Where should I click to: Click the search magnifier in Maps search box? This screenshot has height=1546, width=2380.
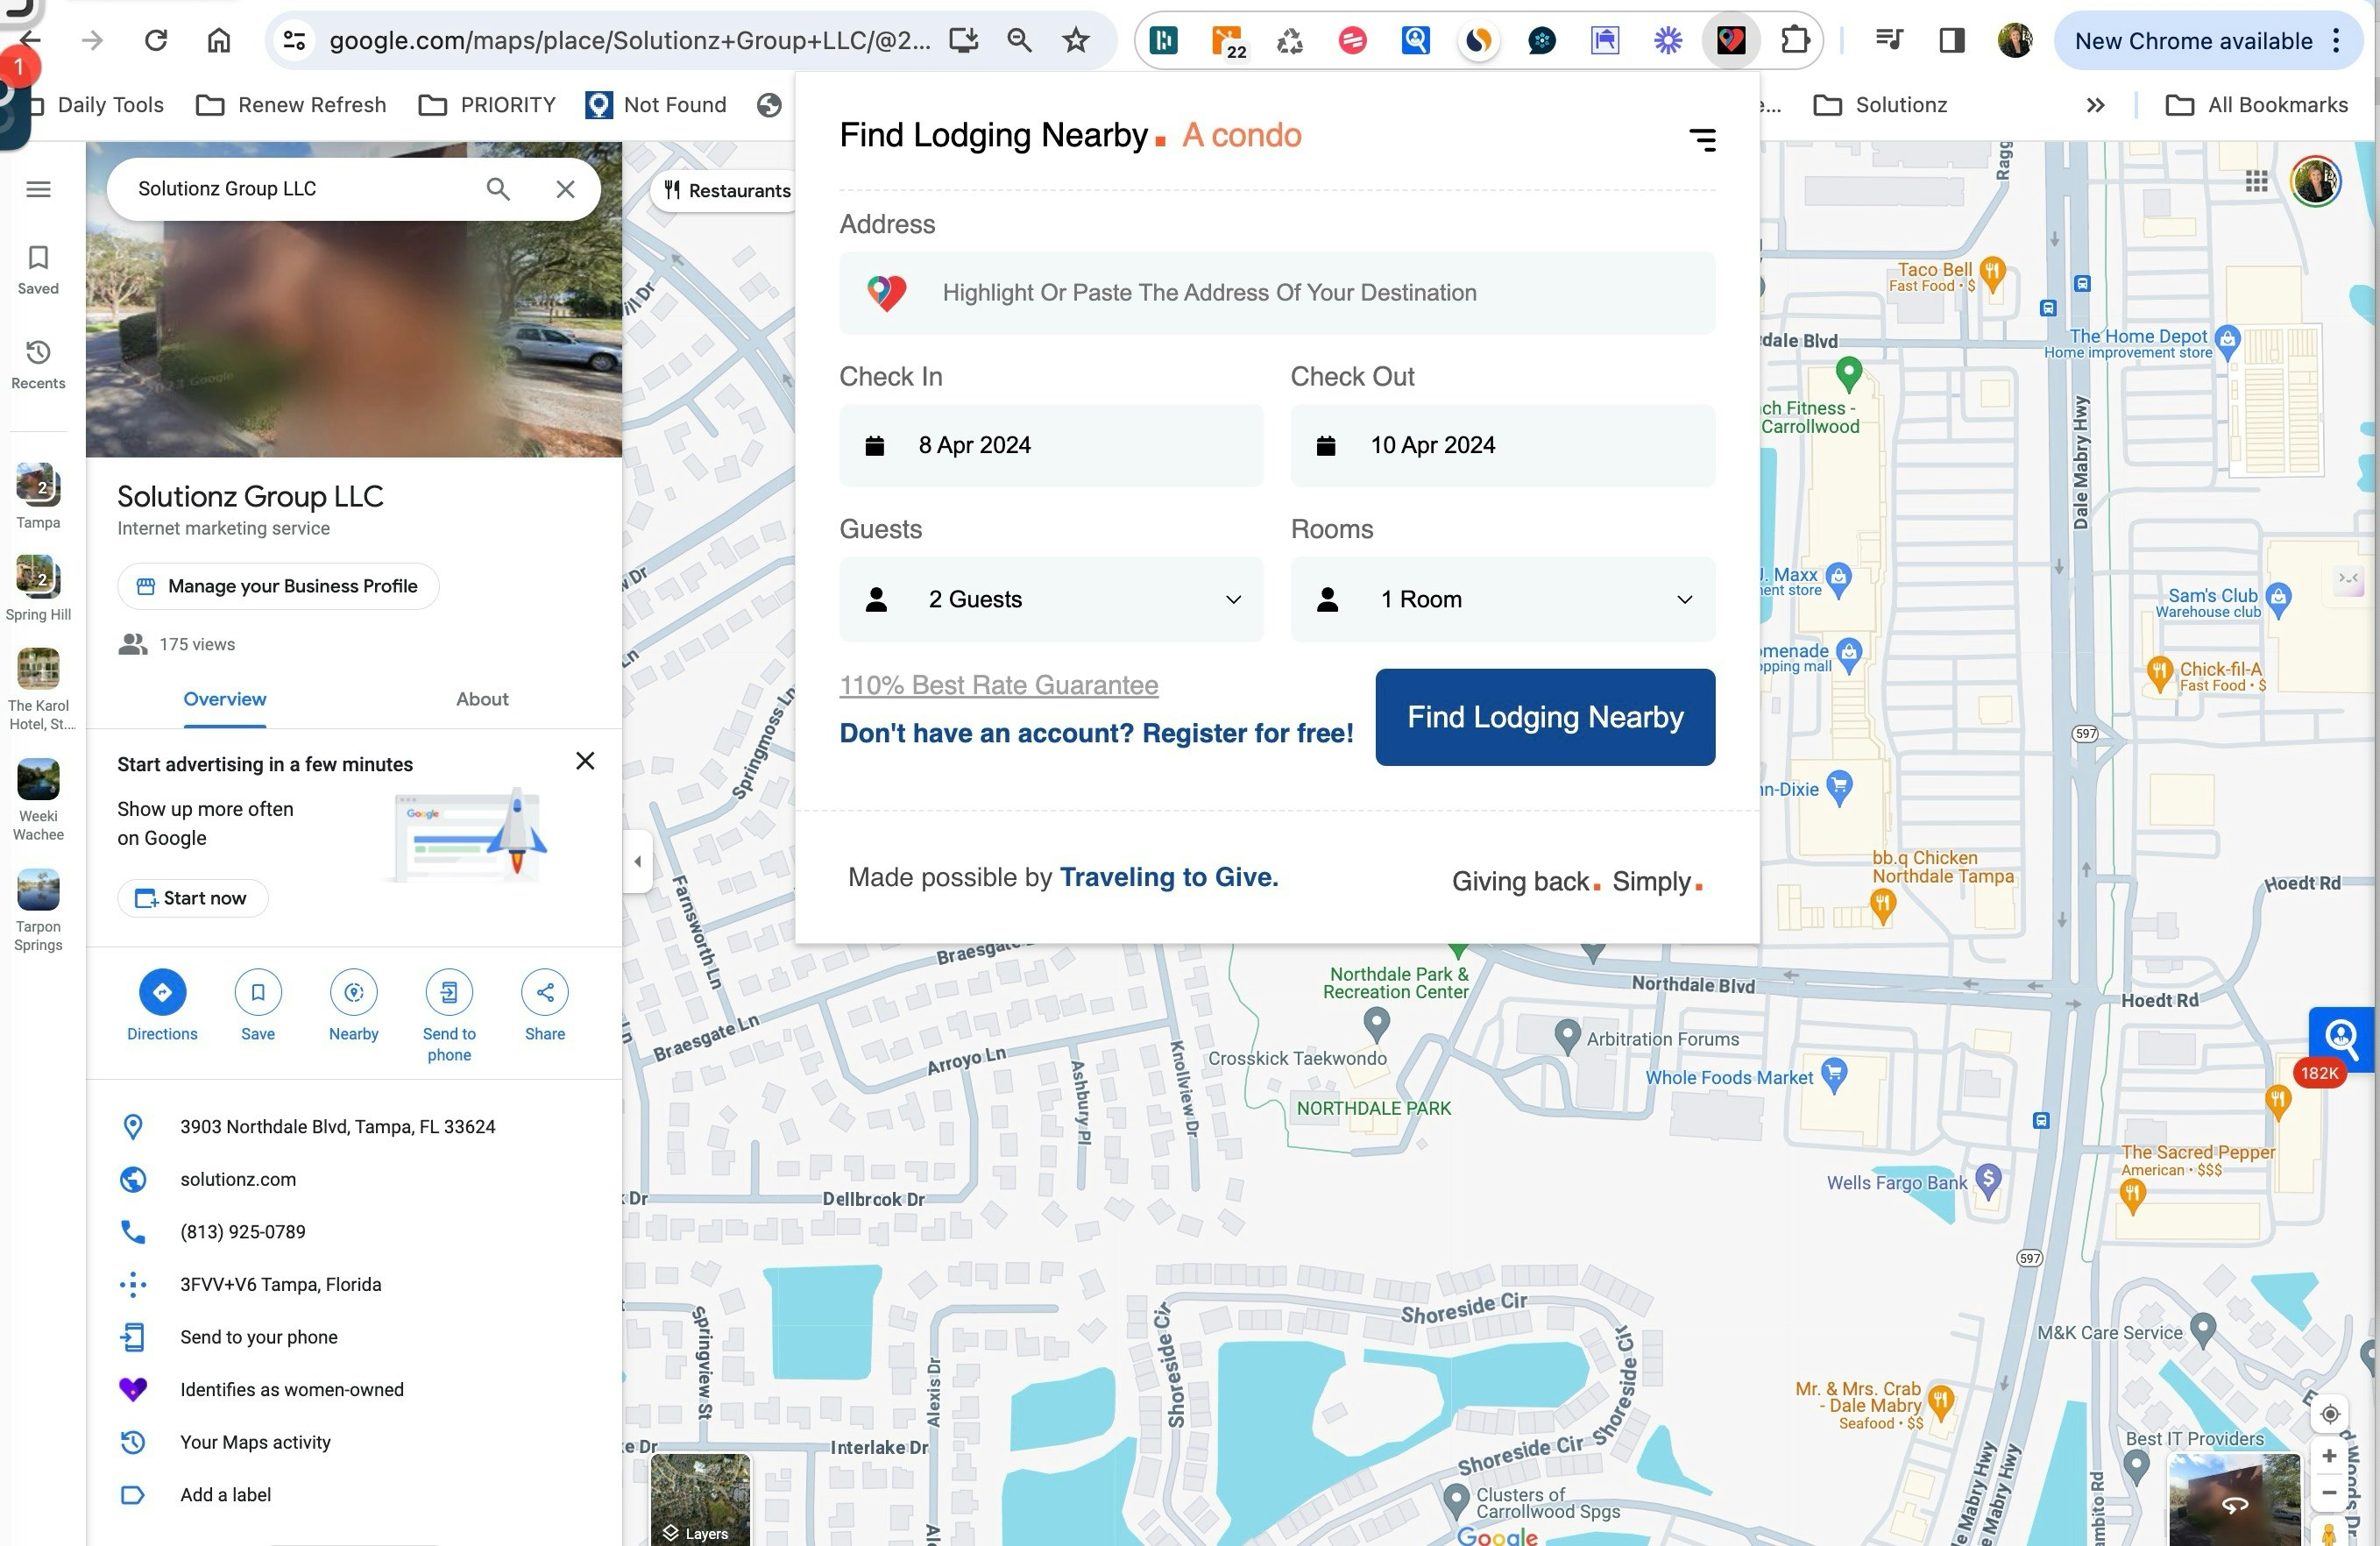pyautogui.click(x=497, y=189)
